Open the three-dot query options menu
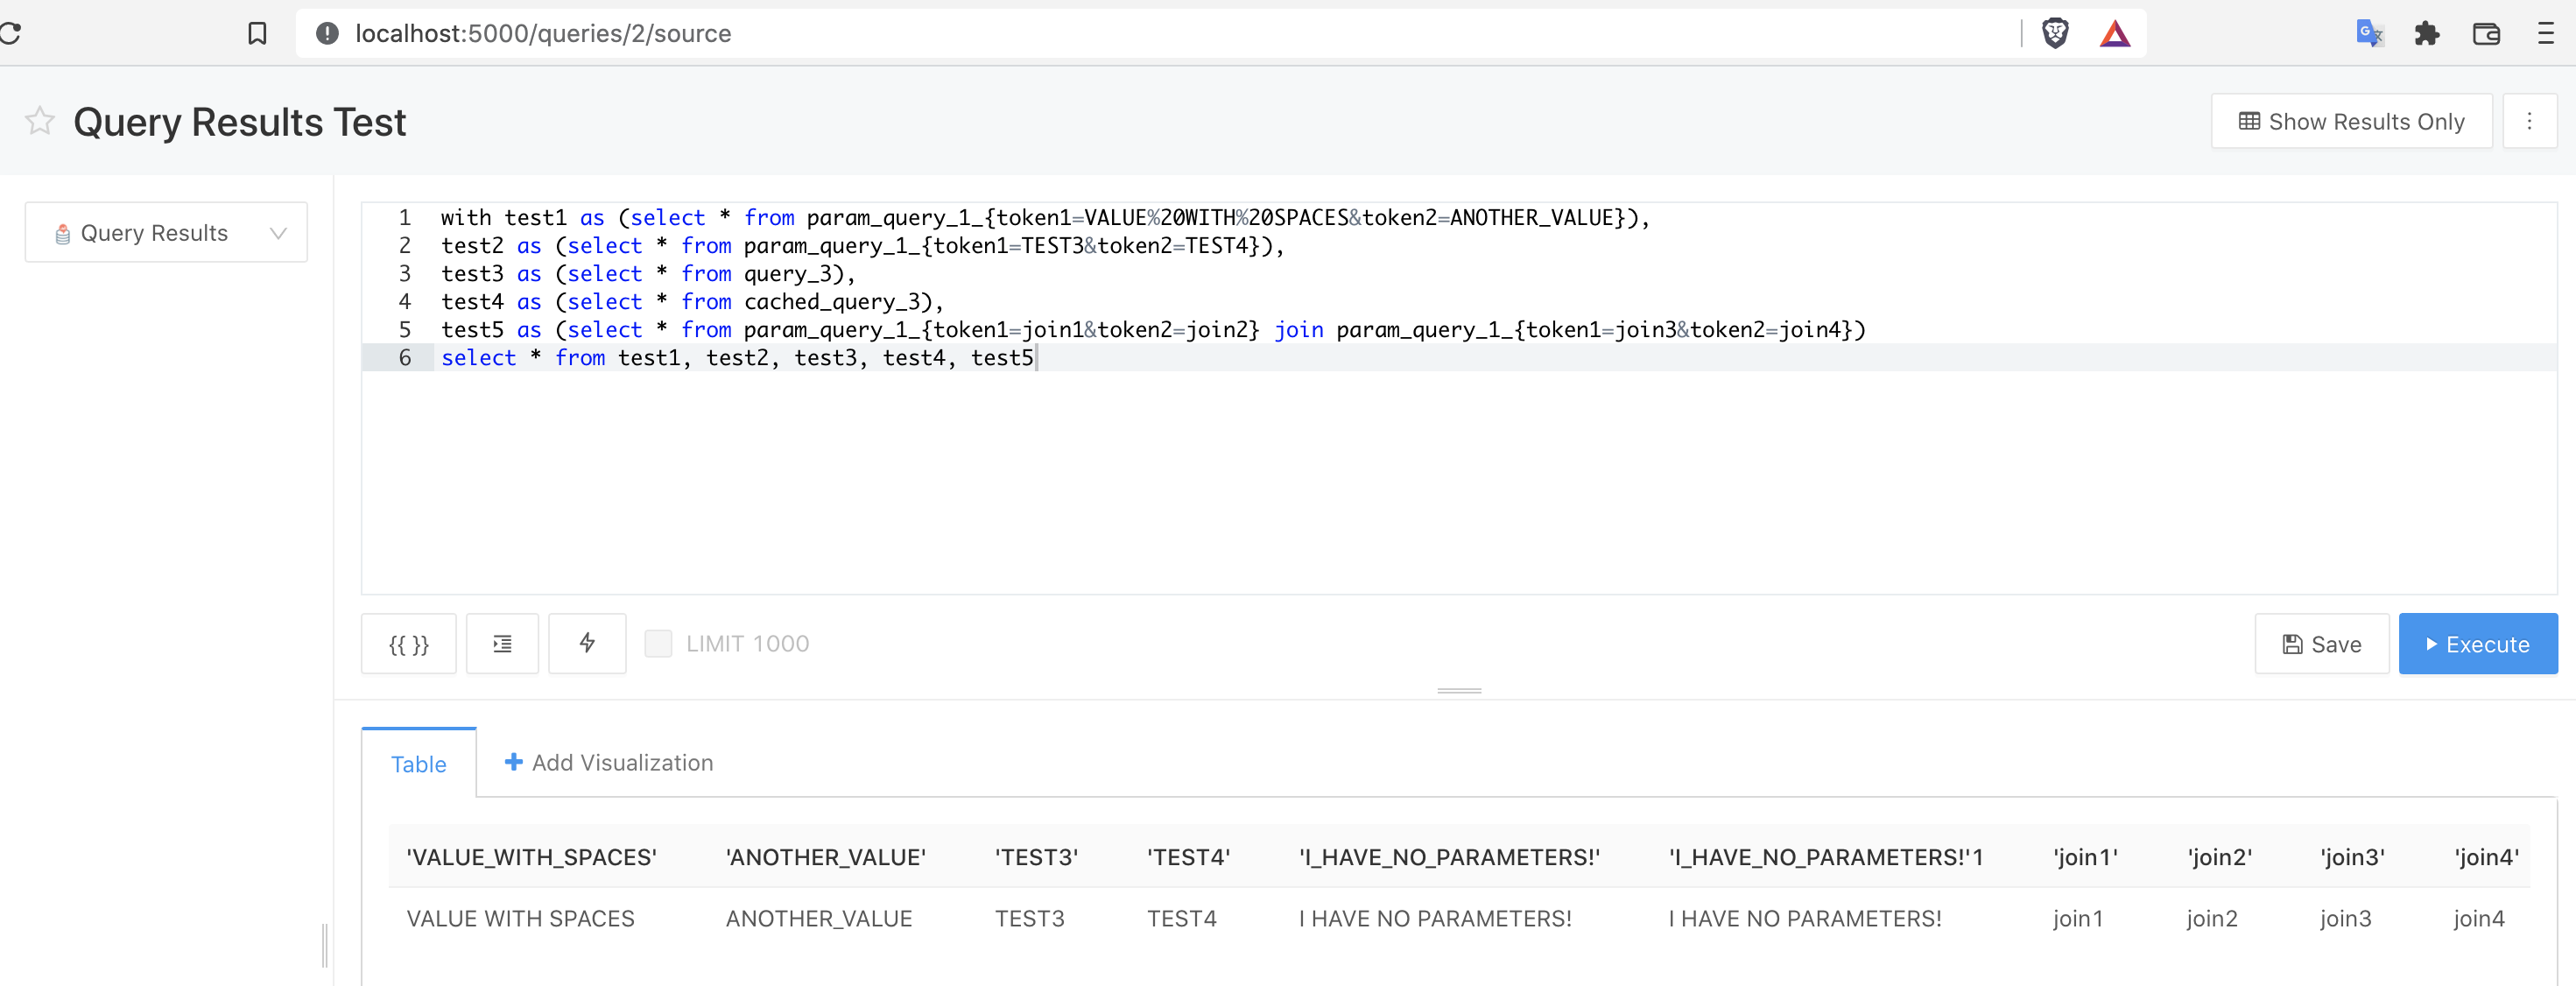 (2529, 121)
